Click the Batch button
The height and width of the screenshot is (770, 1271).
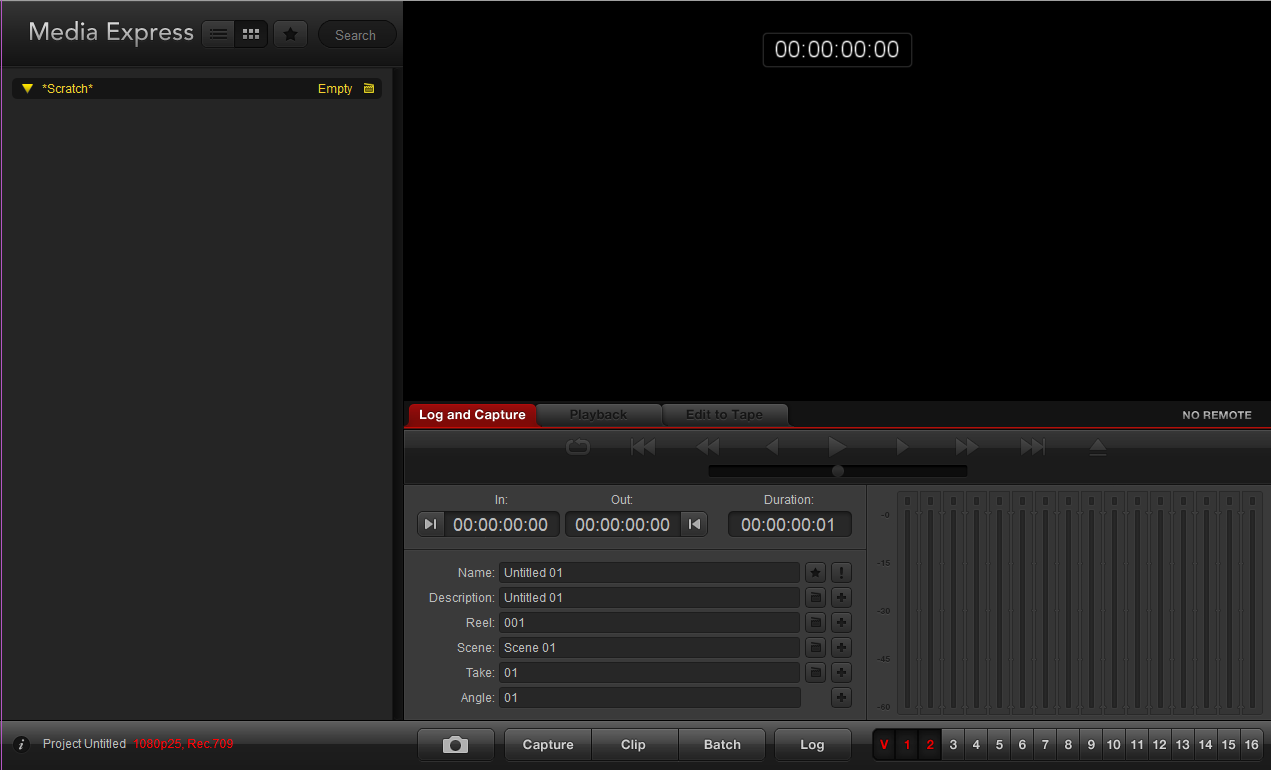click(722, 745)
